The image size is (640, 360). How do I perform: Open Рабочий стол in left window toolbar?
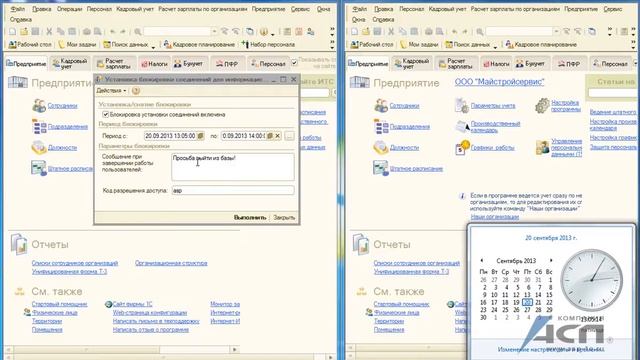point(30,44)
